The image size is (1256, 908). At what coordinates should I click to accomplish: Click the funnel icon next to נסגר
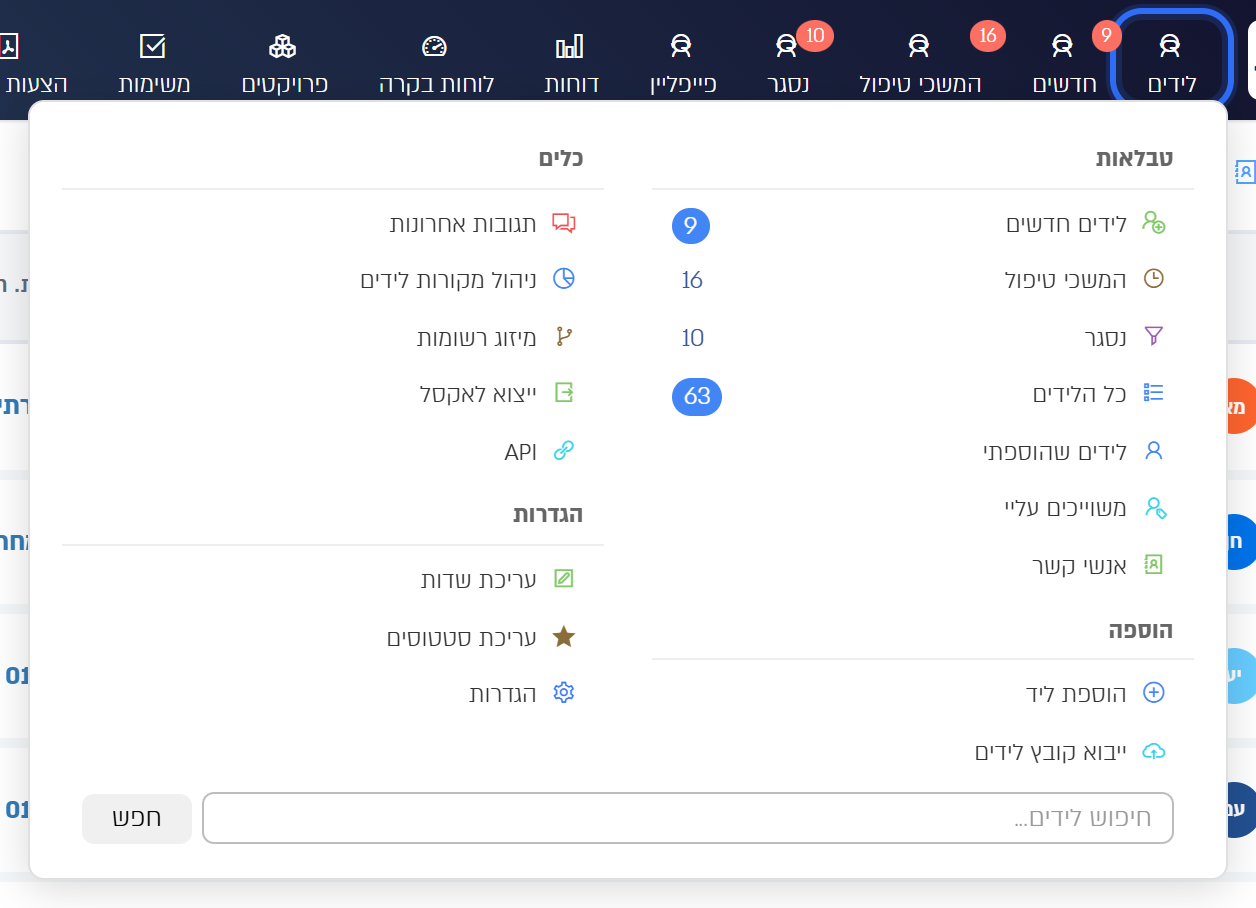point(1154,337)
